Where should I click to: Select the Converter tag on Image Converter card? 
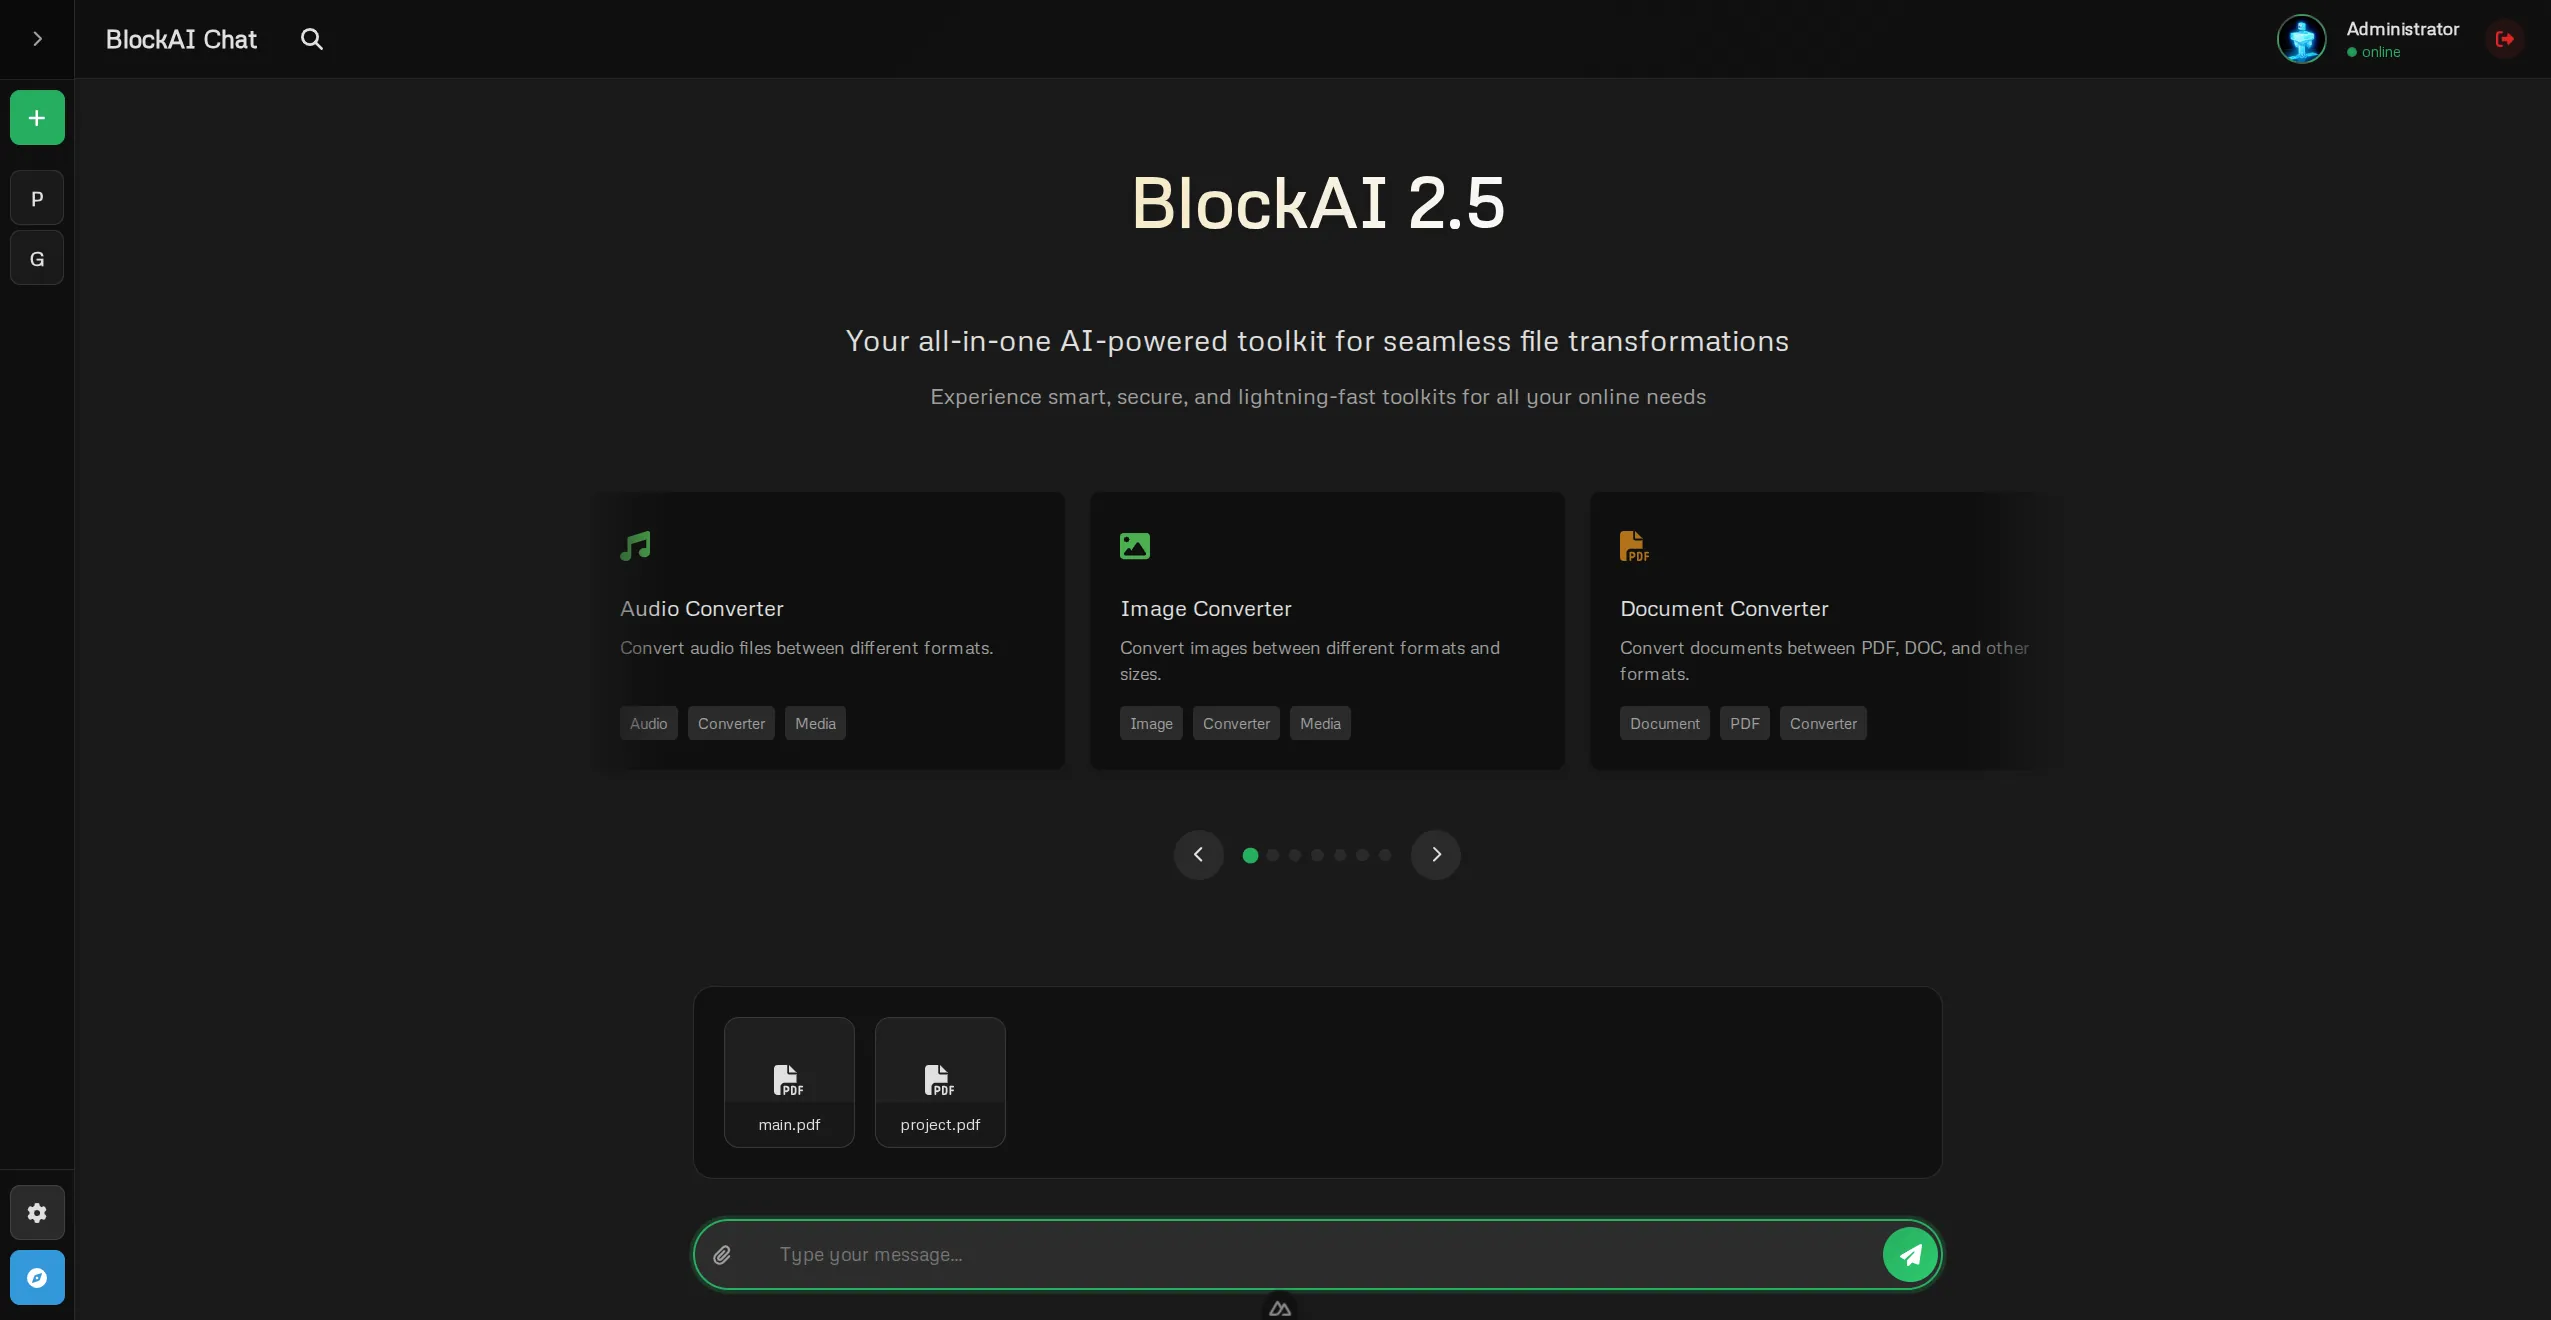tap(1236, 723)
